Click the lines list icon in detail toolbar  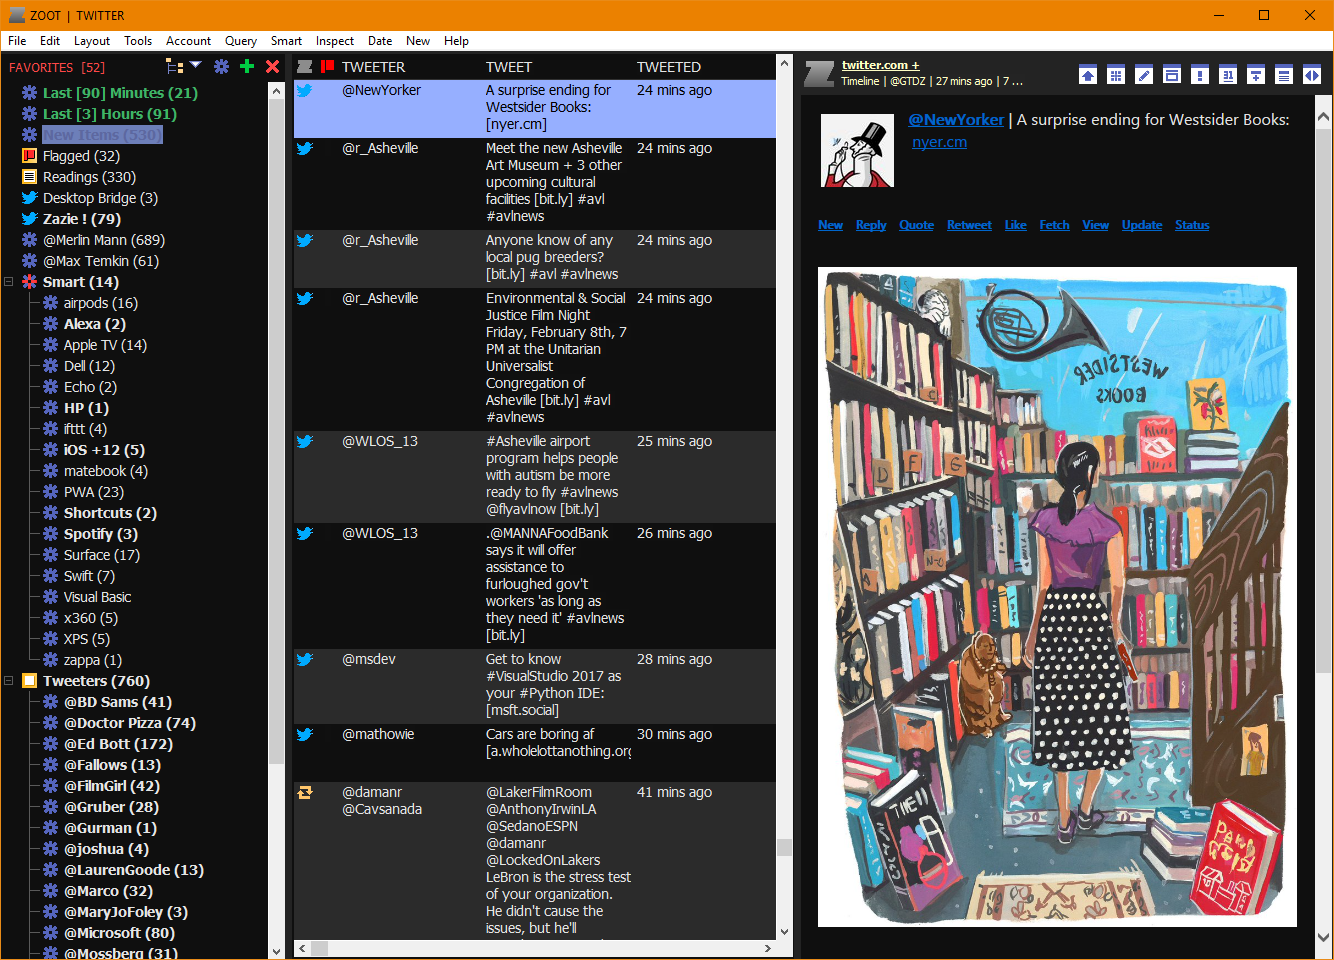click(1284, 75)
